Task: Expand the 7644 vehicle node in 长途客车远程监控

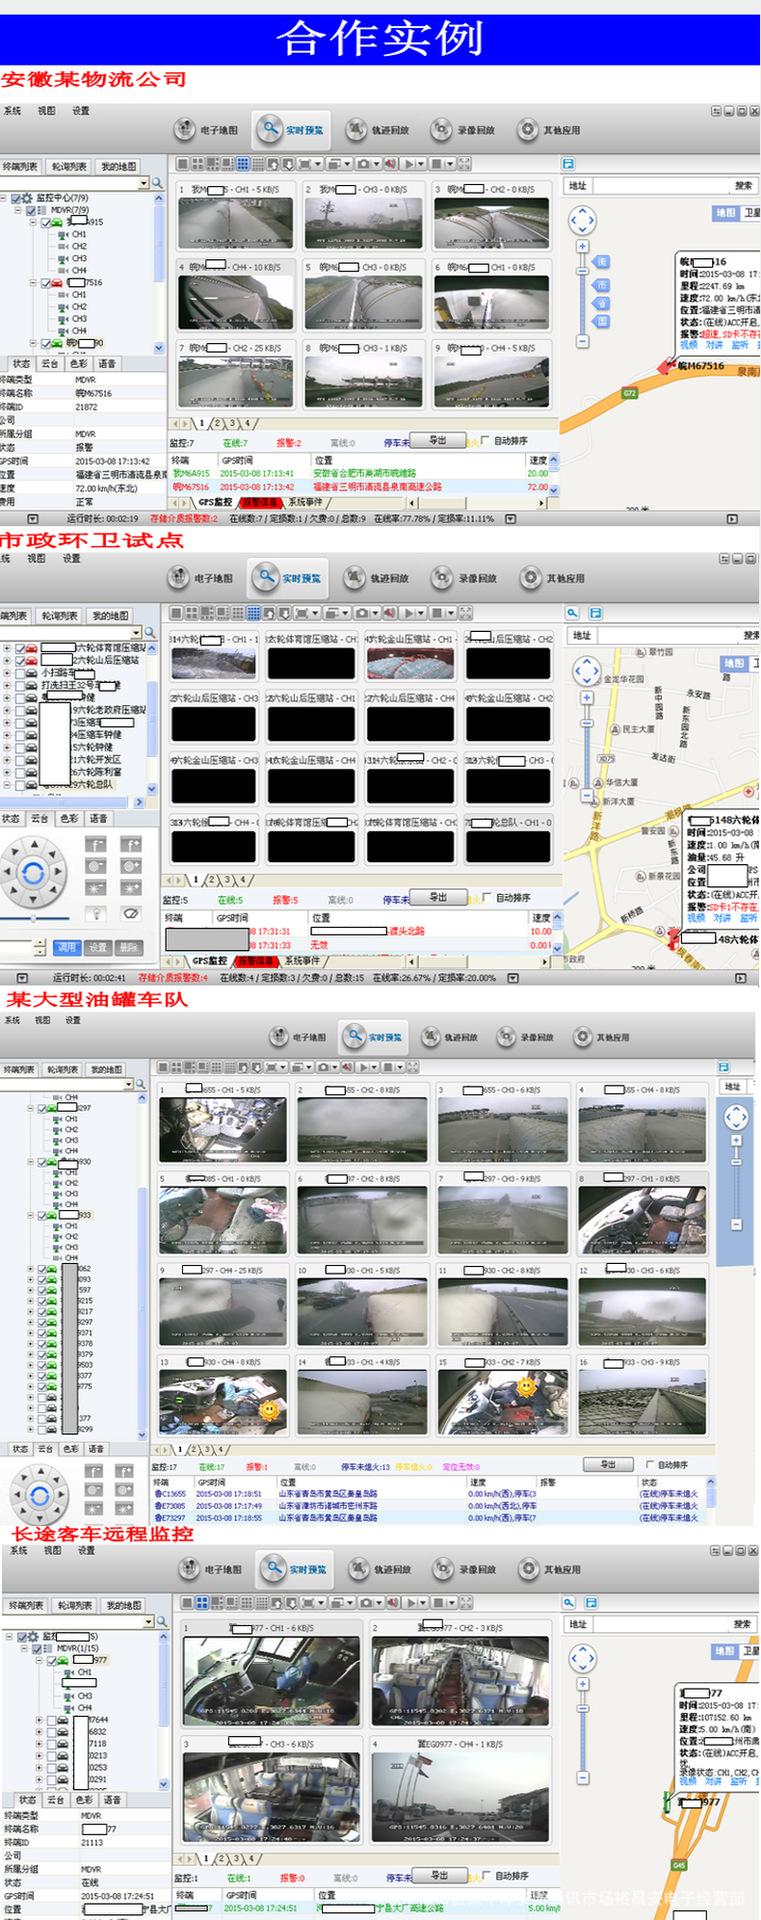Action: 39,1720
